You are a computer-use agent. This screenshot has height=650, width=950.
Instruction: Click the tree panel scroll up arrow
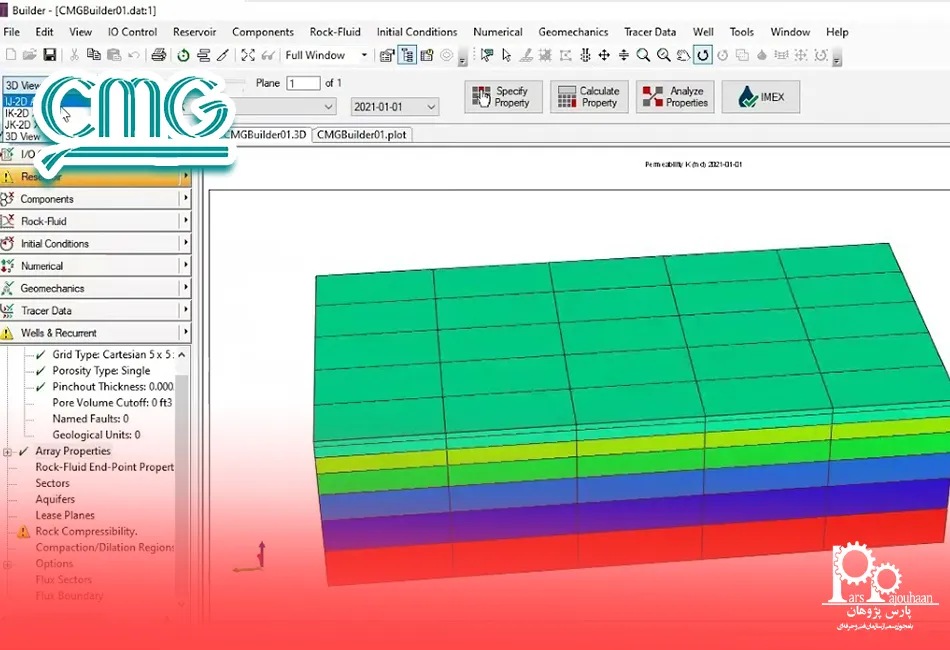pos(181,355)
